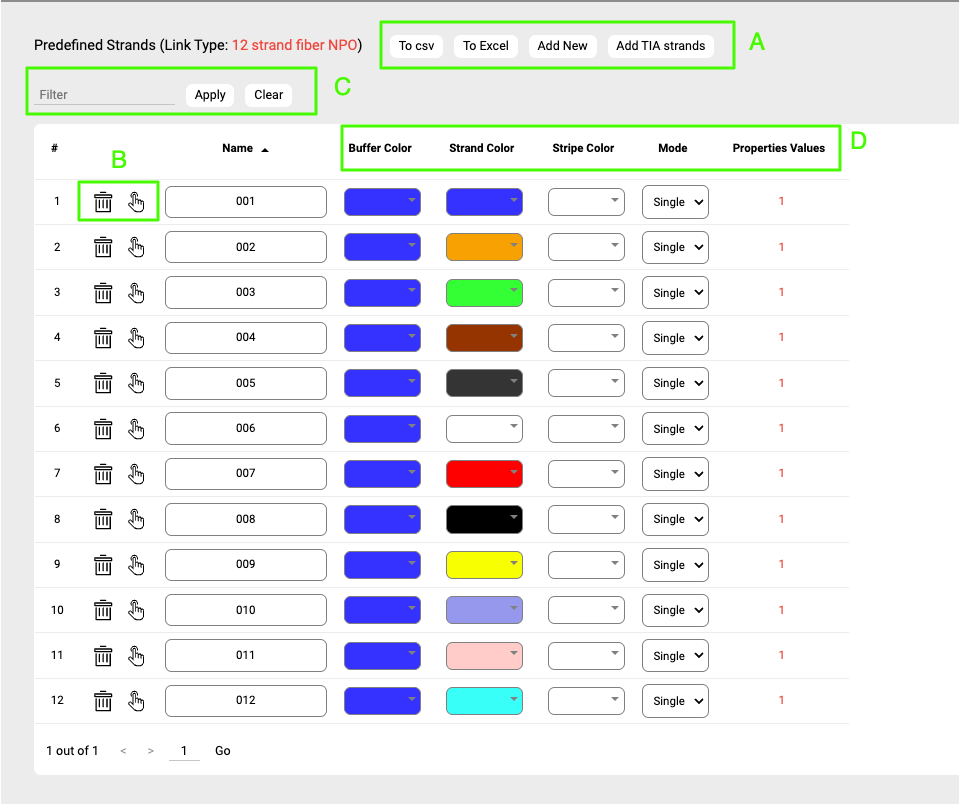Open the Mode selector for strand 008

[x=675, y=519]
